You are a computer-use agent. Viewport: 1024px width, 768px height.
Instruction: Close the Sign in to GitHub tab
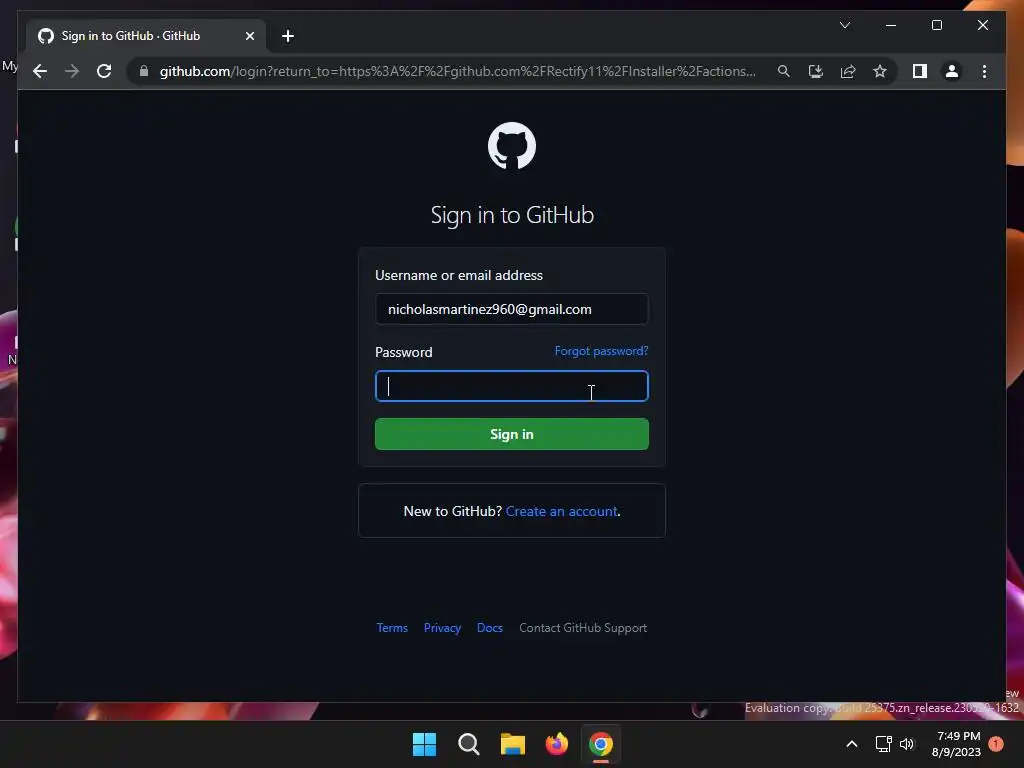tap(249, 36)
